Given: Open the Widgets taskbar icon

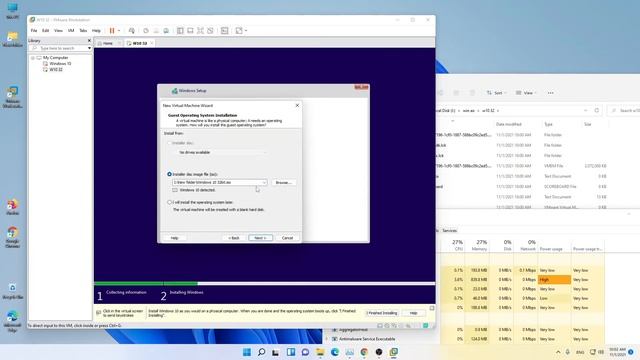Looking at the screenshot, I should pyautogui.click(x=291, y=352).
